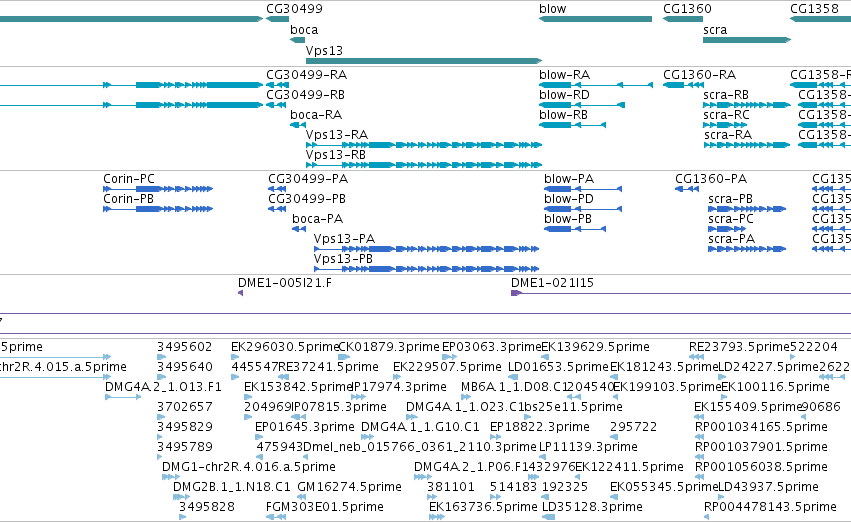The width and height of the screenshot is (851, 522).
Task: Click the DME1-021I15 clone label
Action: point(552,283)
